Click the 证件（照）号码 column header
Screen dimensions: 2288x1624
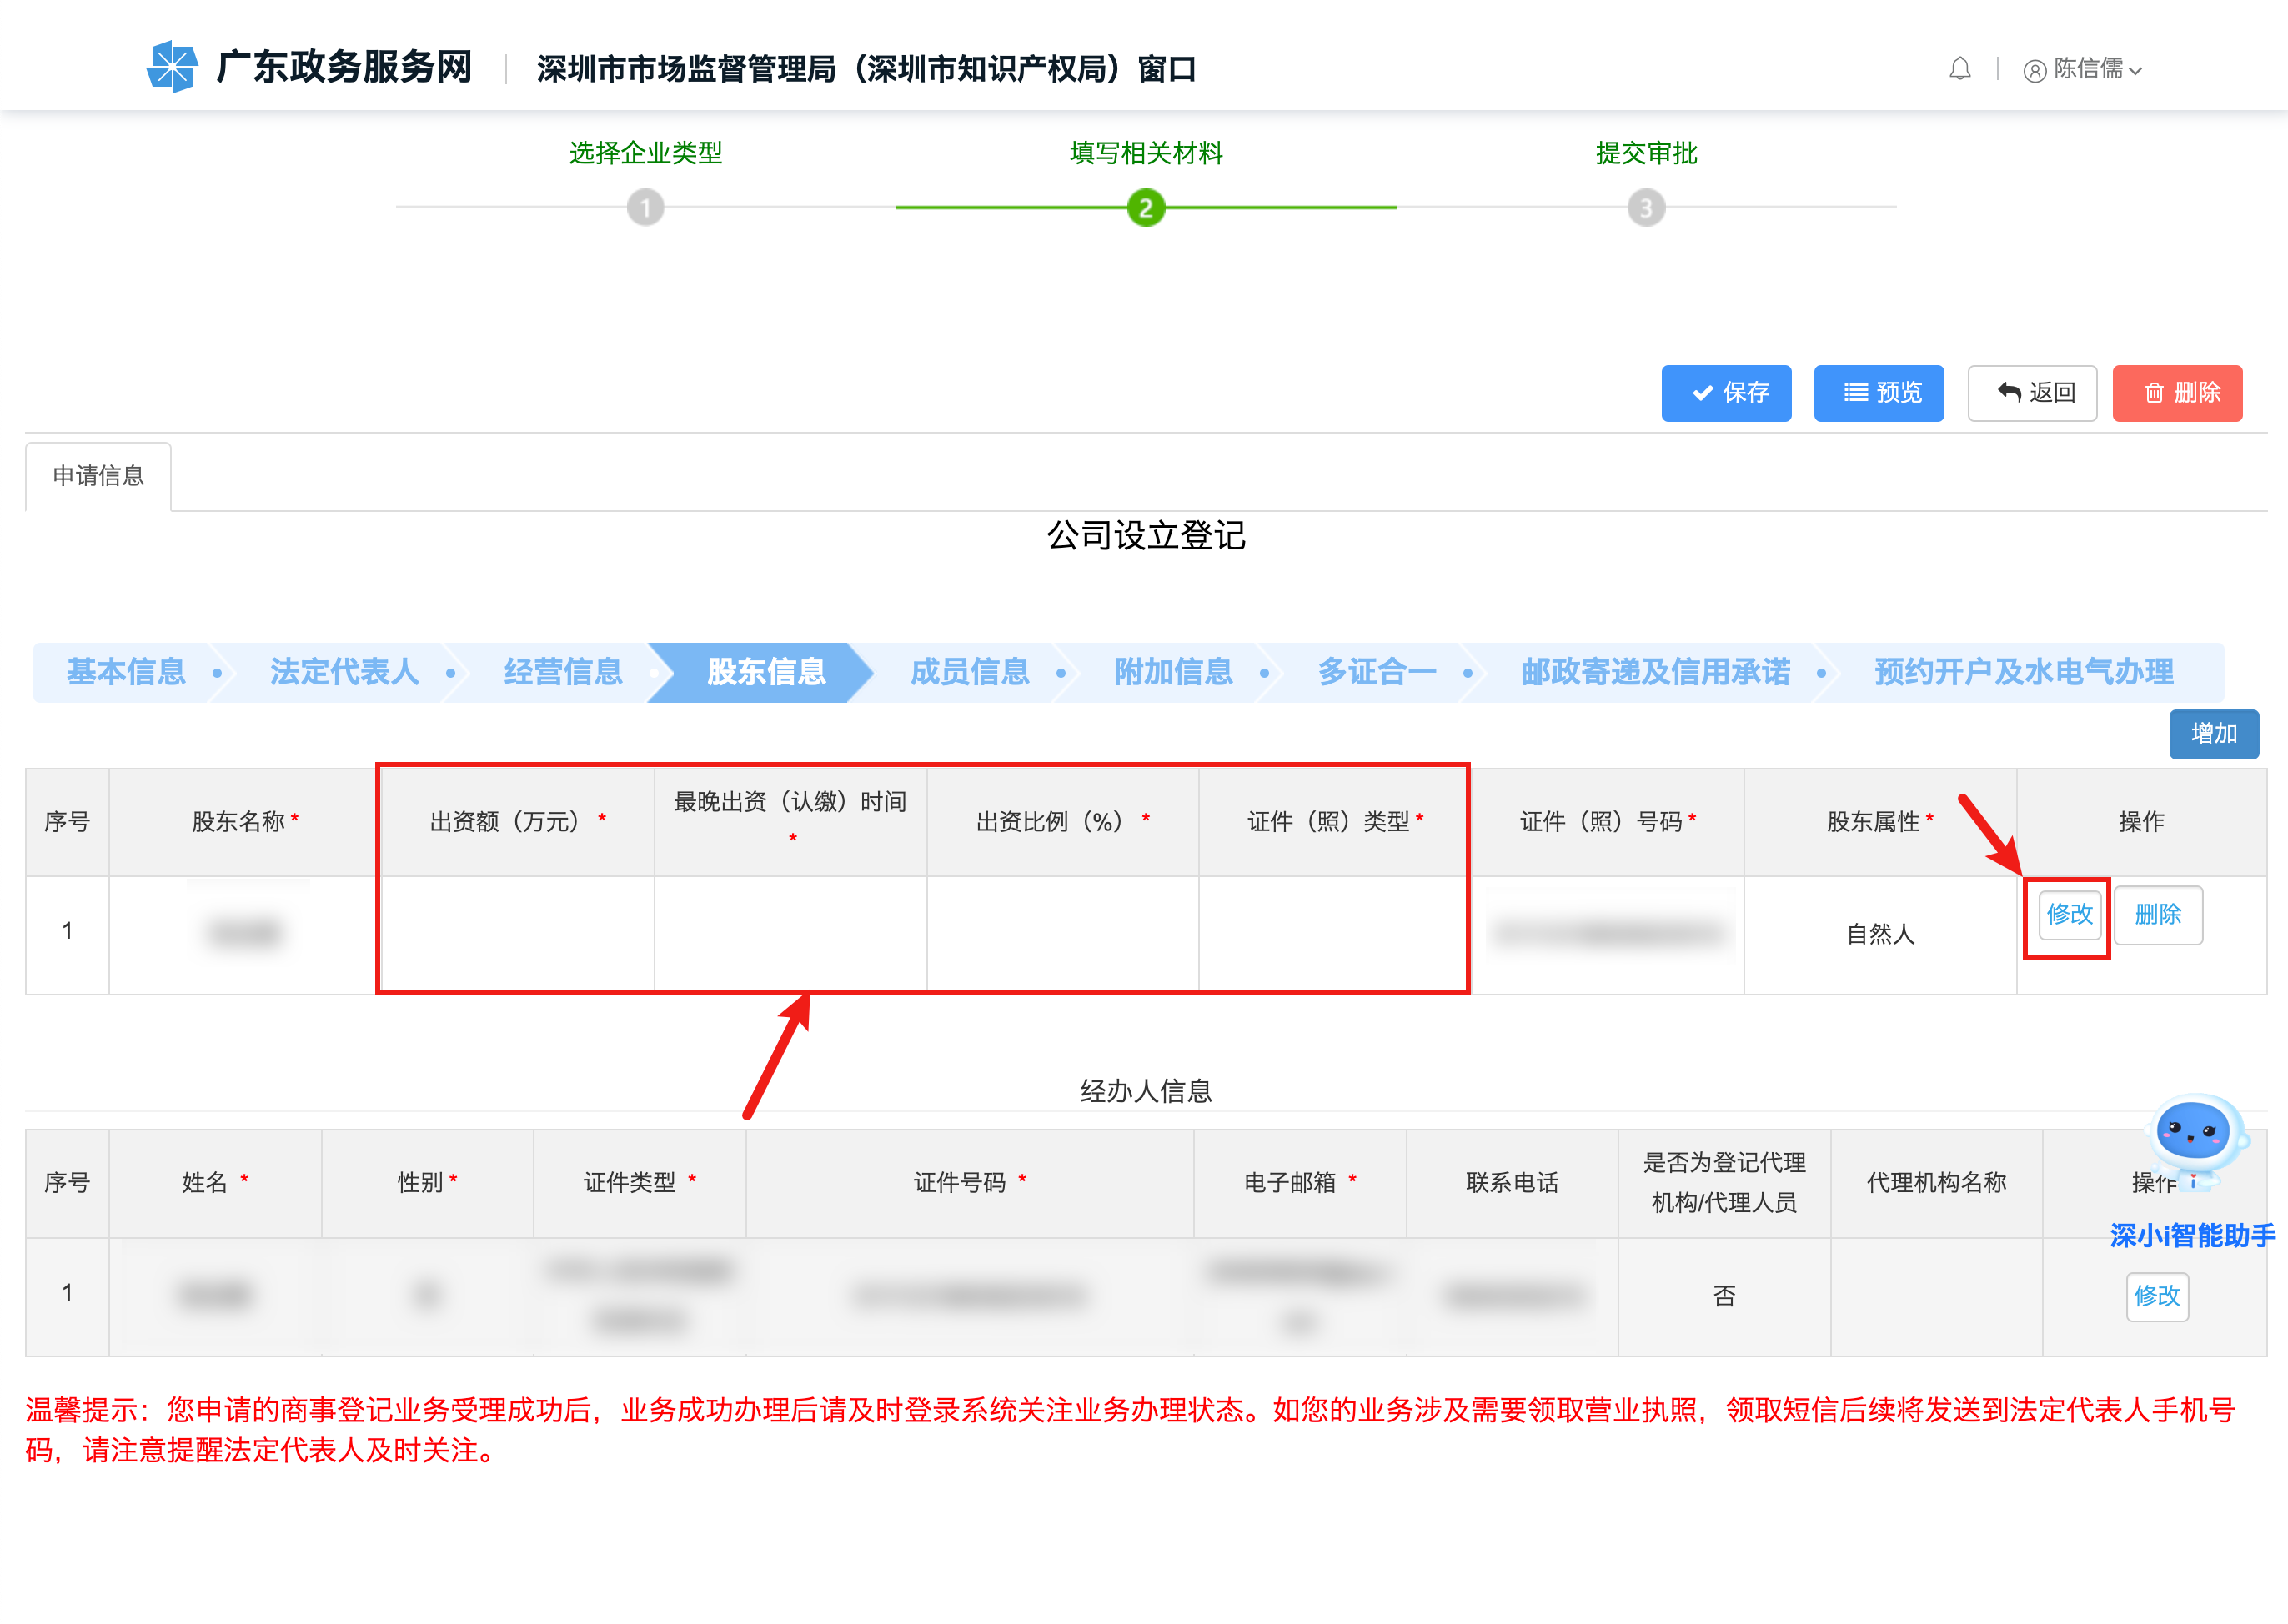(x=1607, y=822)
